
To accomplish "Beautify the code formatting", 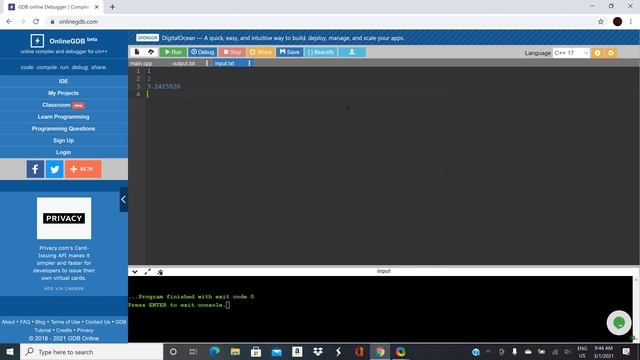I will (321, 52).
